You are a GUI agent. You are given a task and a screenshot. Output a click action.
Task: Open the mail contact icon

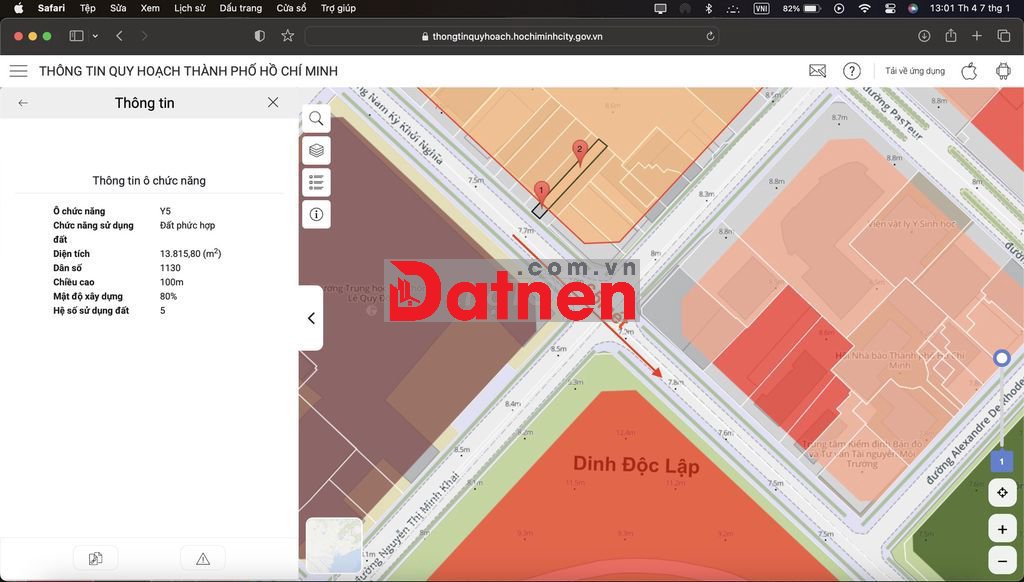tap(817, 71)
